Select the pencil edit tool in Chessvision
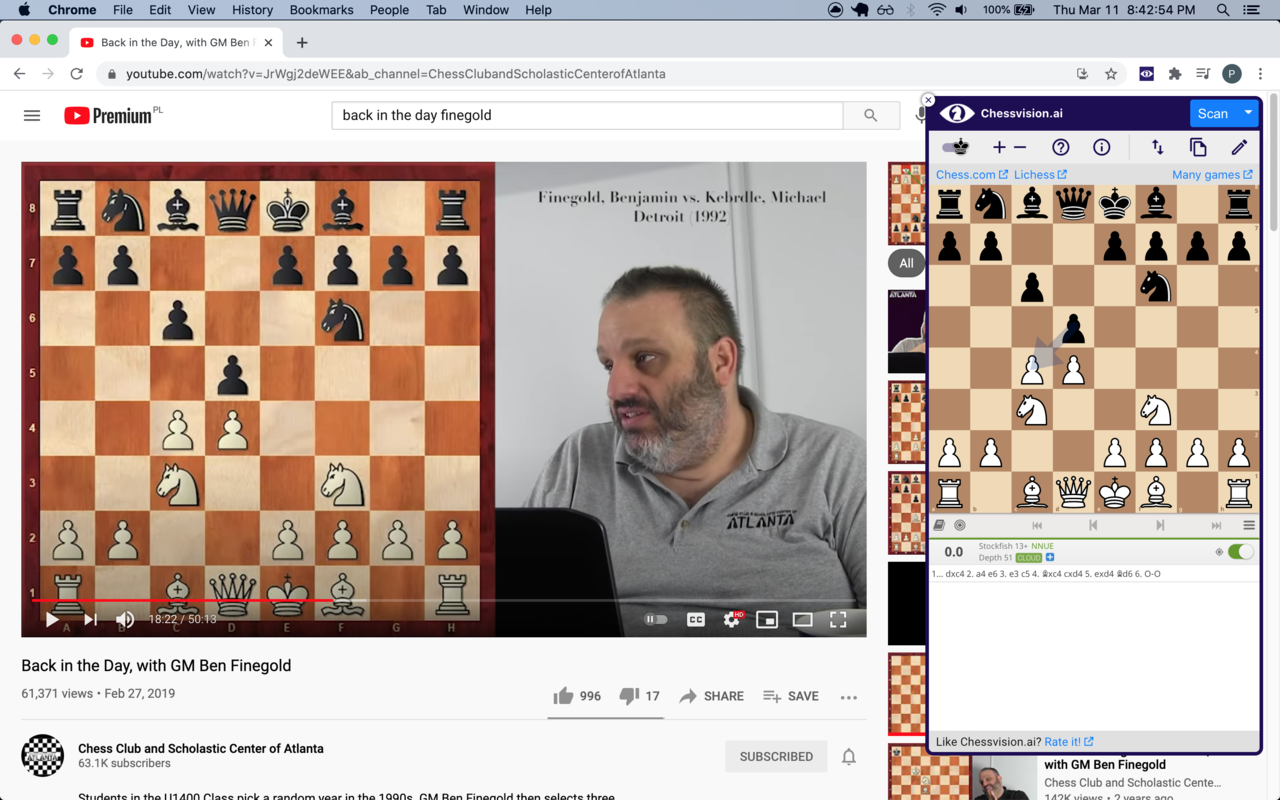1280x800 pixels. point(1239,147)
